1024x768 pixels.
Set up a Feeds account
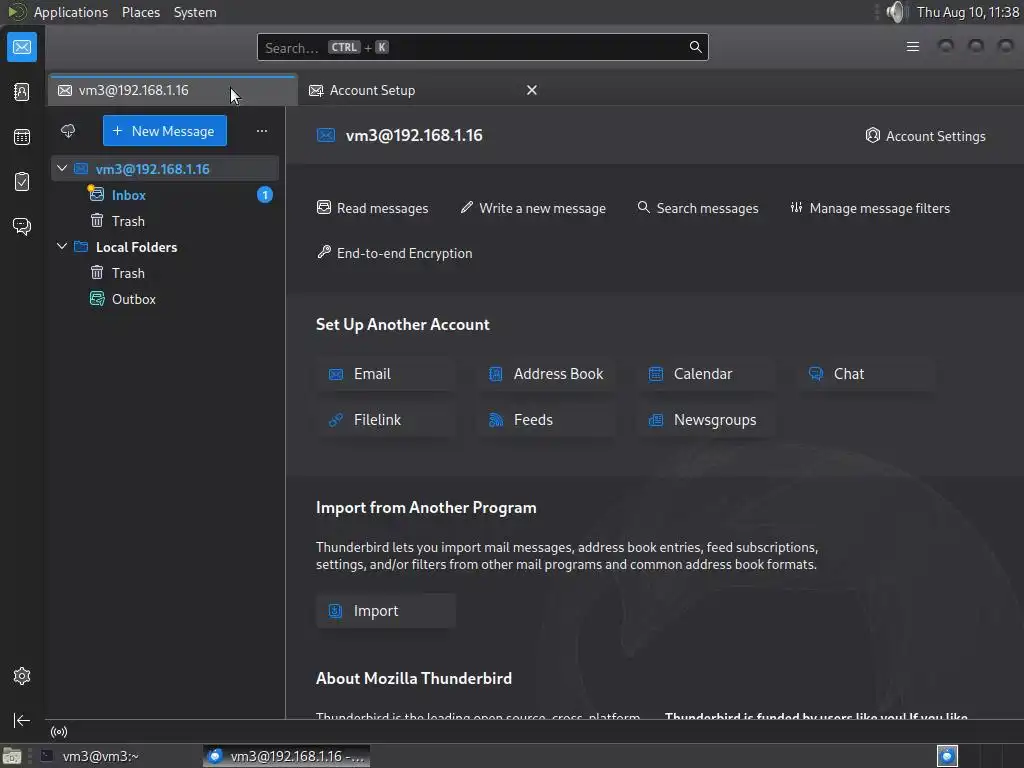[546, 420]
